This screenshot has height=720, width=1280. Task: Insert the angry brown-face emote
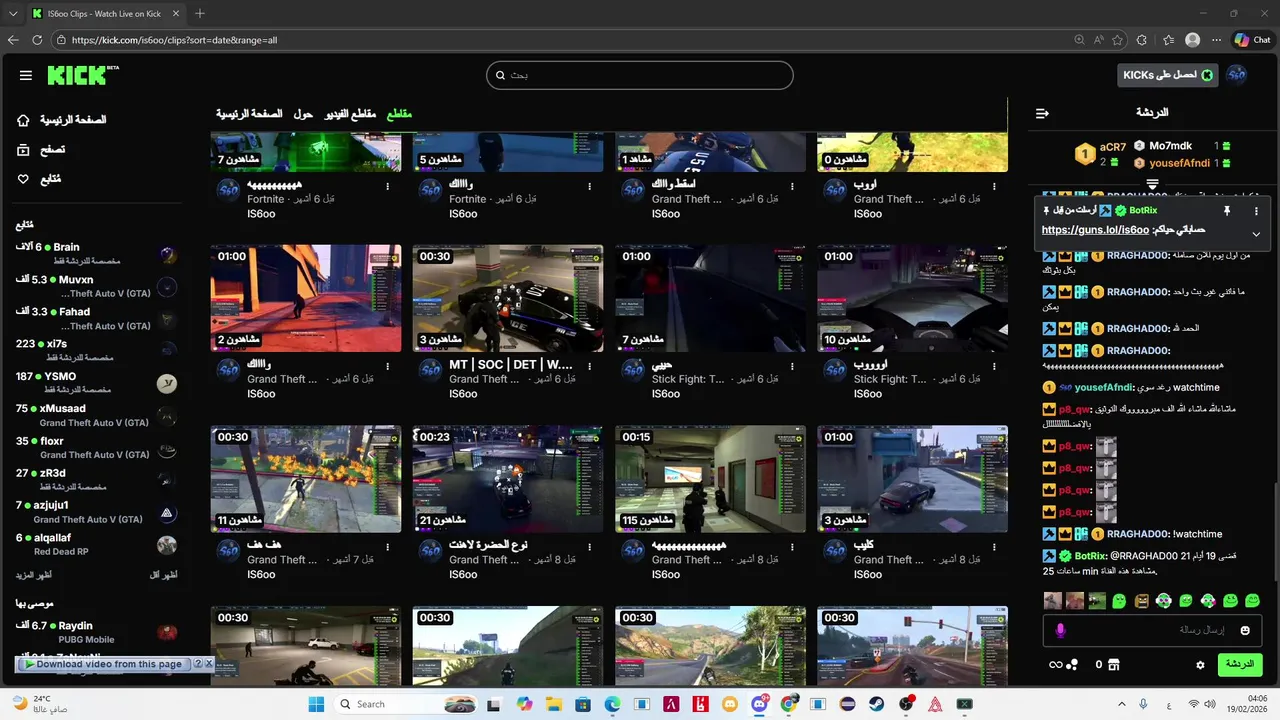[1142, 601]
